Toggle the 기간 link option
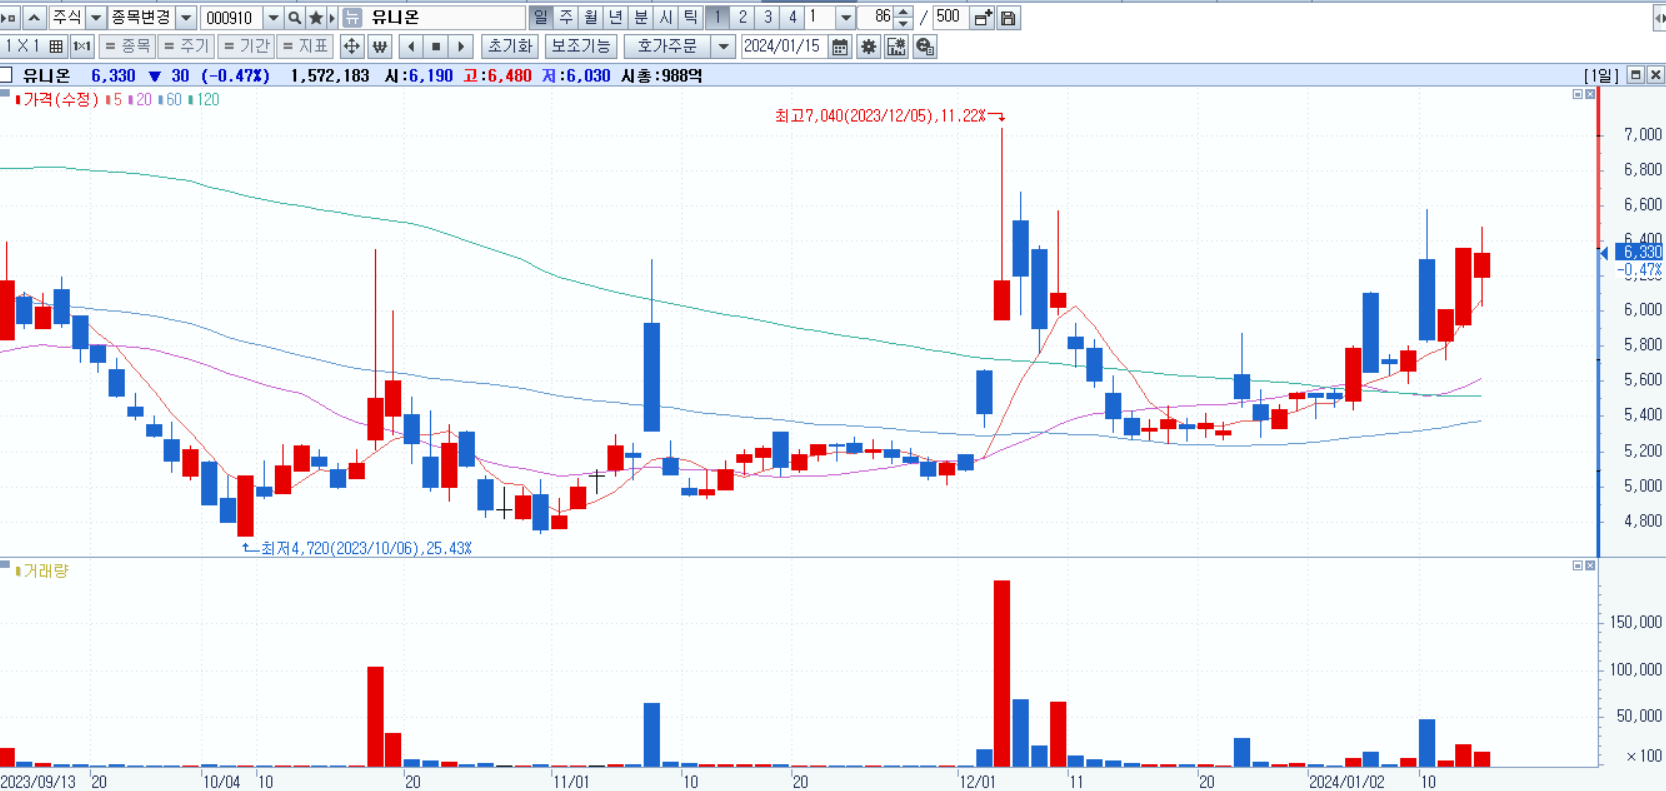The height and width of the screenshot is (791, 1666). pos(246,46)
